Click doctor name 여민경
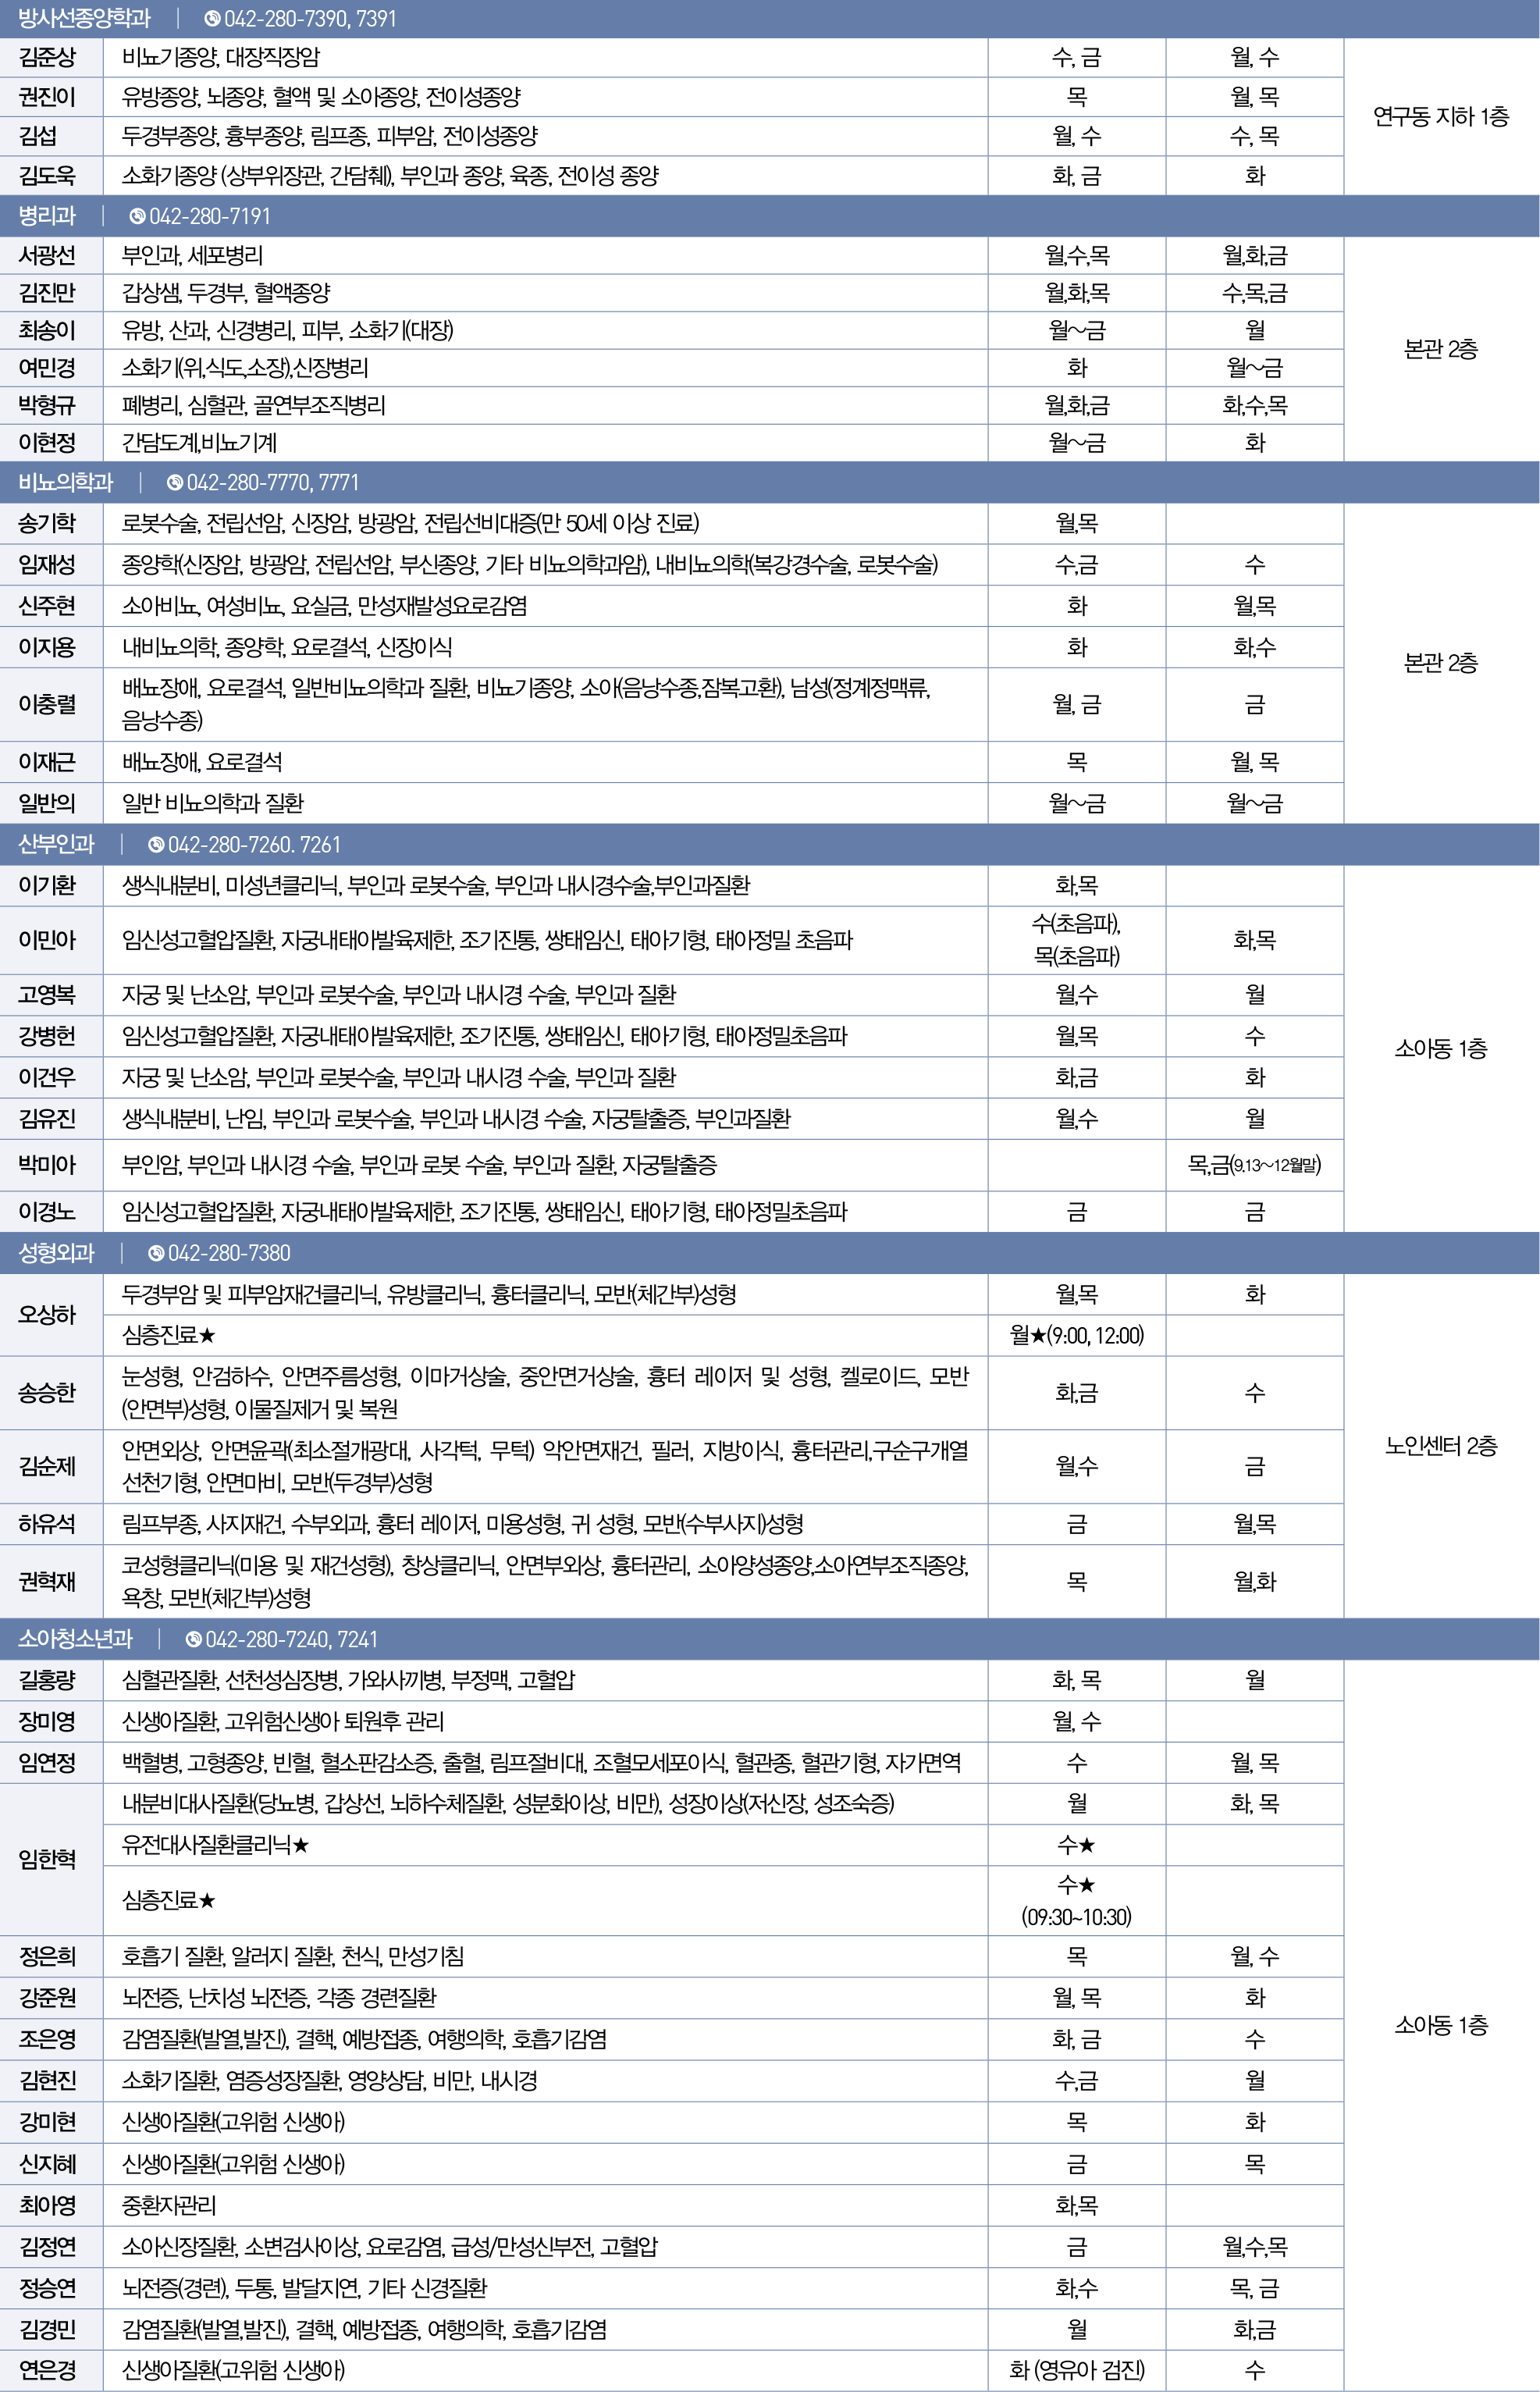The height and width of the screenshot is (2392, 1540). pyautogui.click(x=47, y=368)
